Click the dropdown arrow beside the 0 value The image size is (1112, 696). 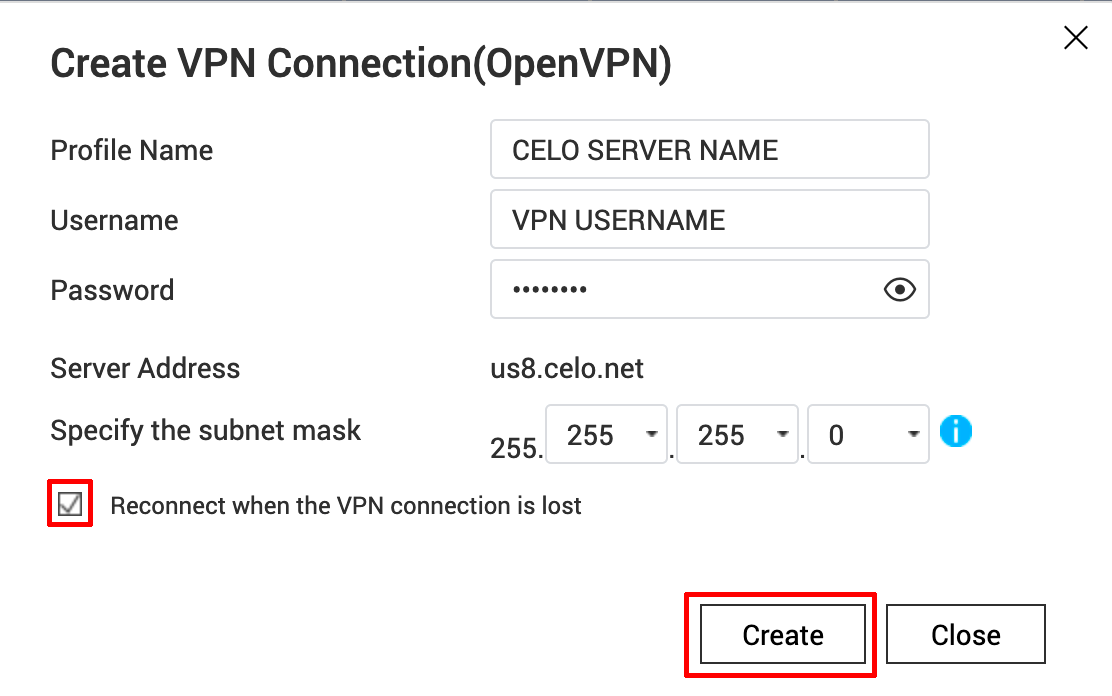913,433
